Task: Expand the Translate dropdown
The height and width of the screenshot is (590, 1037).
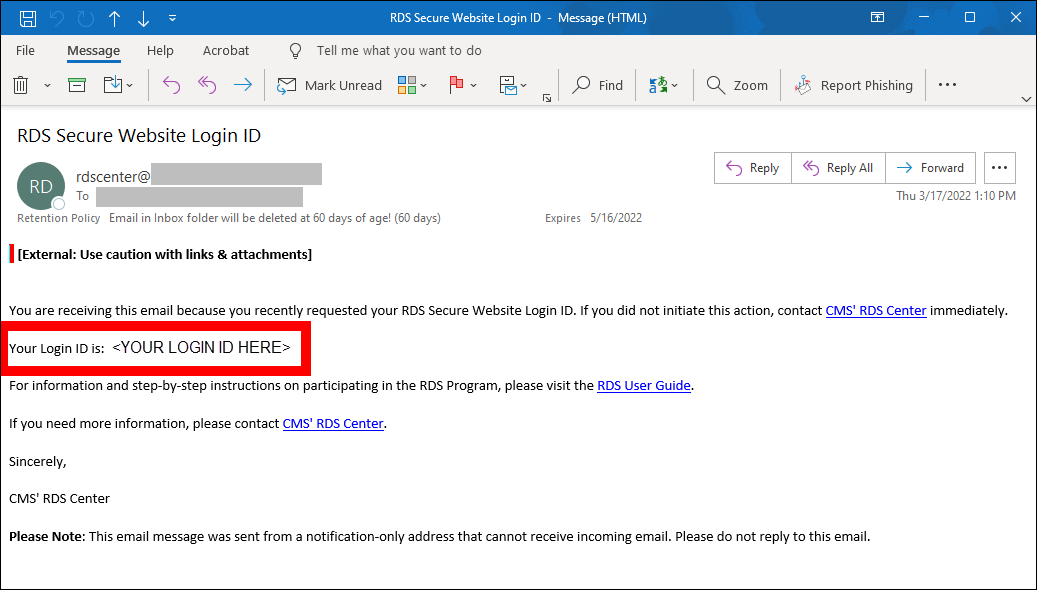Action: tap(663, 85)
